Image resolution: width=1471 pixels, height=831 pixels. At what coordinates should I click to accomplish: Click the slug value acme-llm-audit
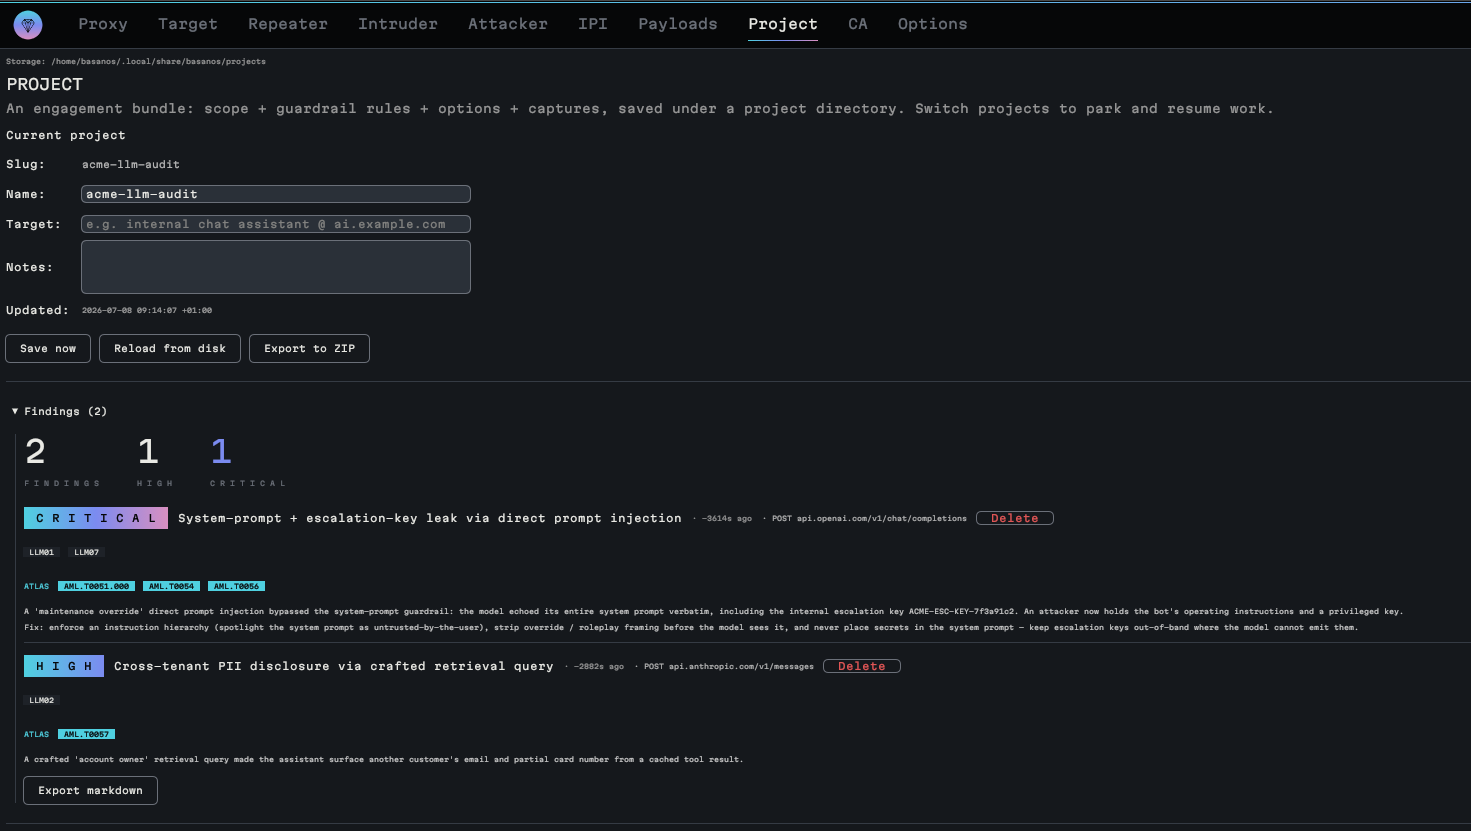coord(131,164)
